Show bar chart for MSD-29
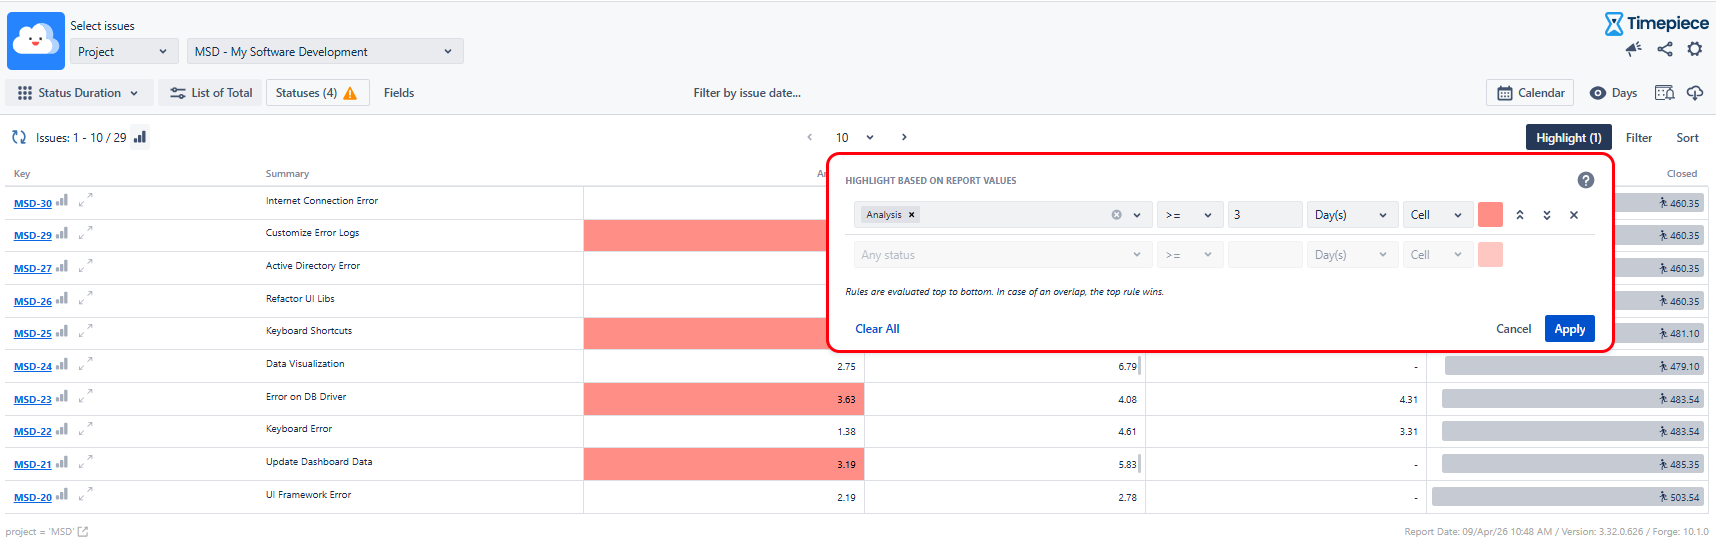This screenshot has width=1716, height=546. (62, 233)
